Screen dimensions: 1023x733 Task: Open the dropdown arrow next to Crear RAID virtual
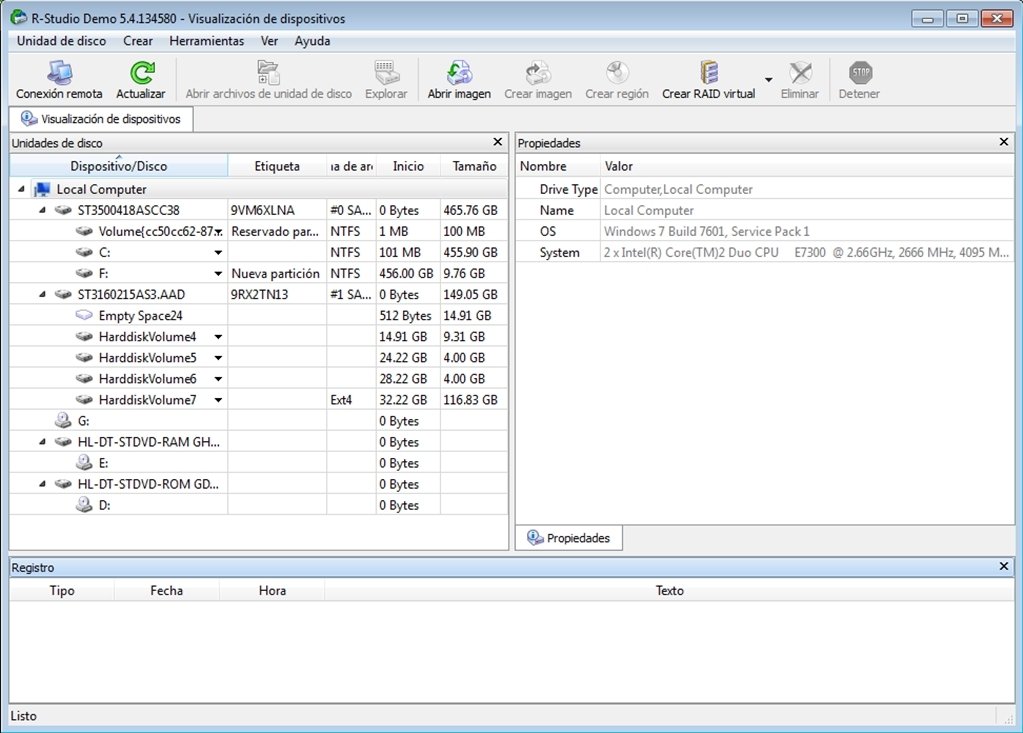tap(769, 80)
